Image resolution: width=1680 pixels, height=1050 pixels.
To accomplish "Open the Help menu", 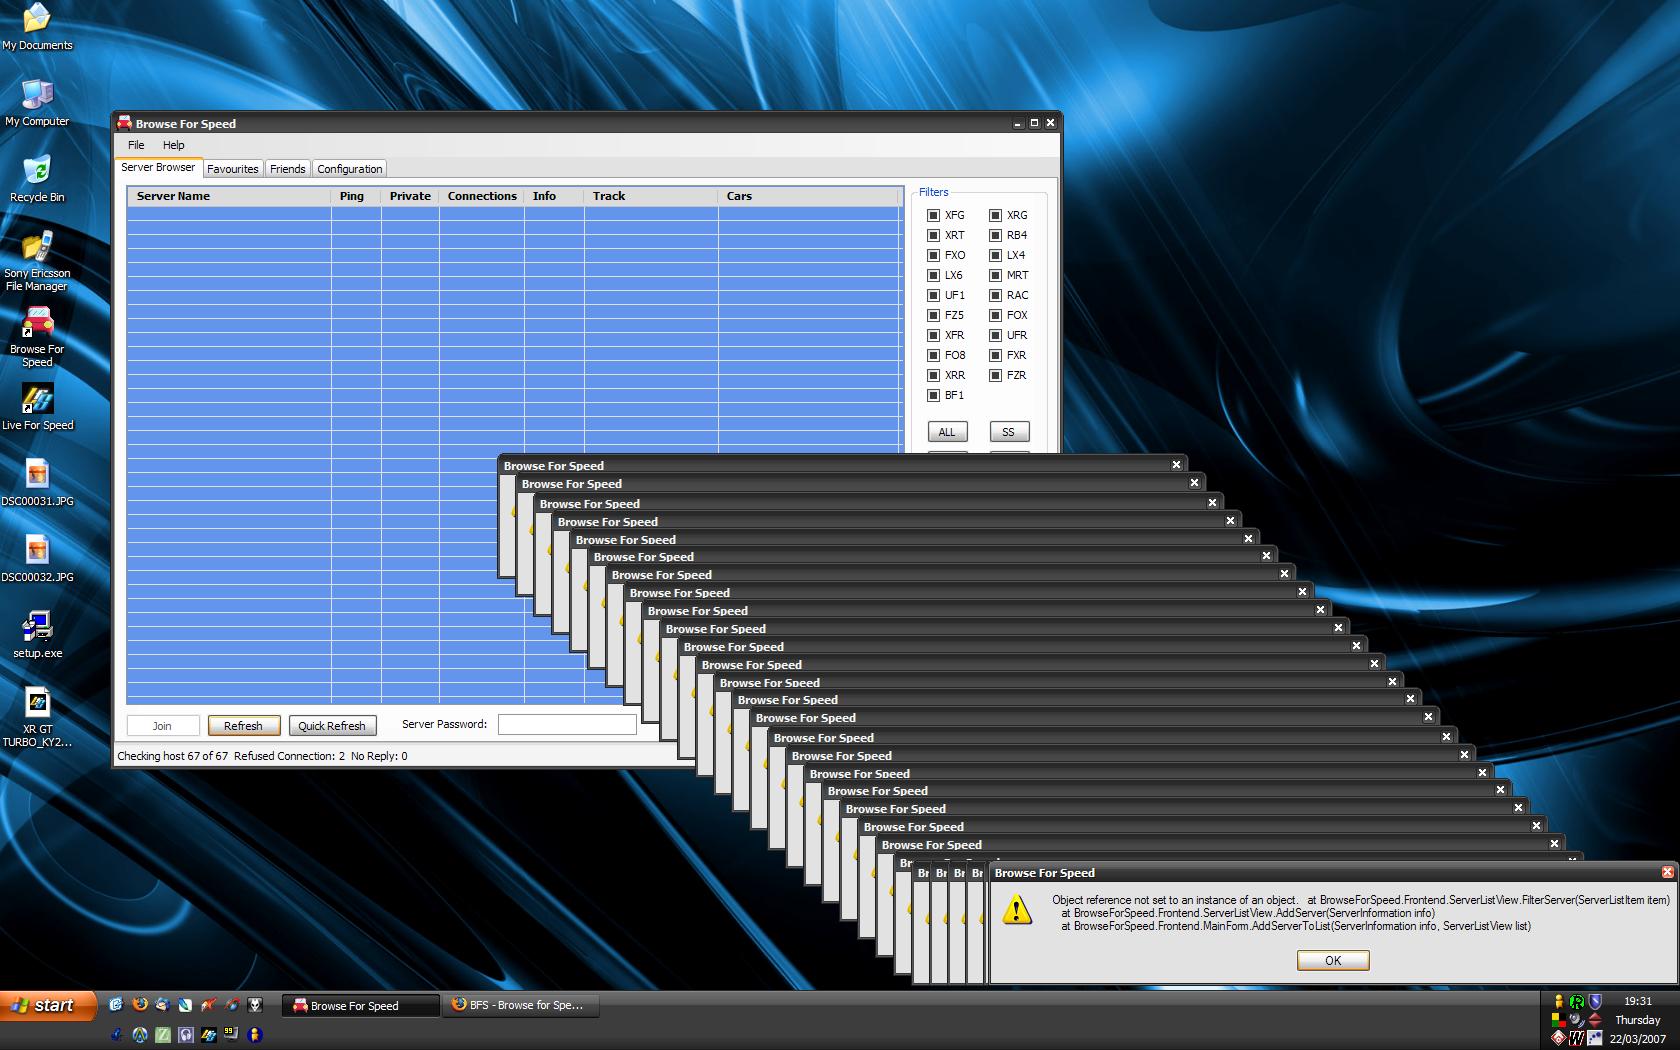I will [x=174, y=145].
